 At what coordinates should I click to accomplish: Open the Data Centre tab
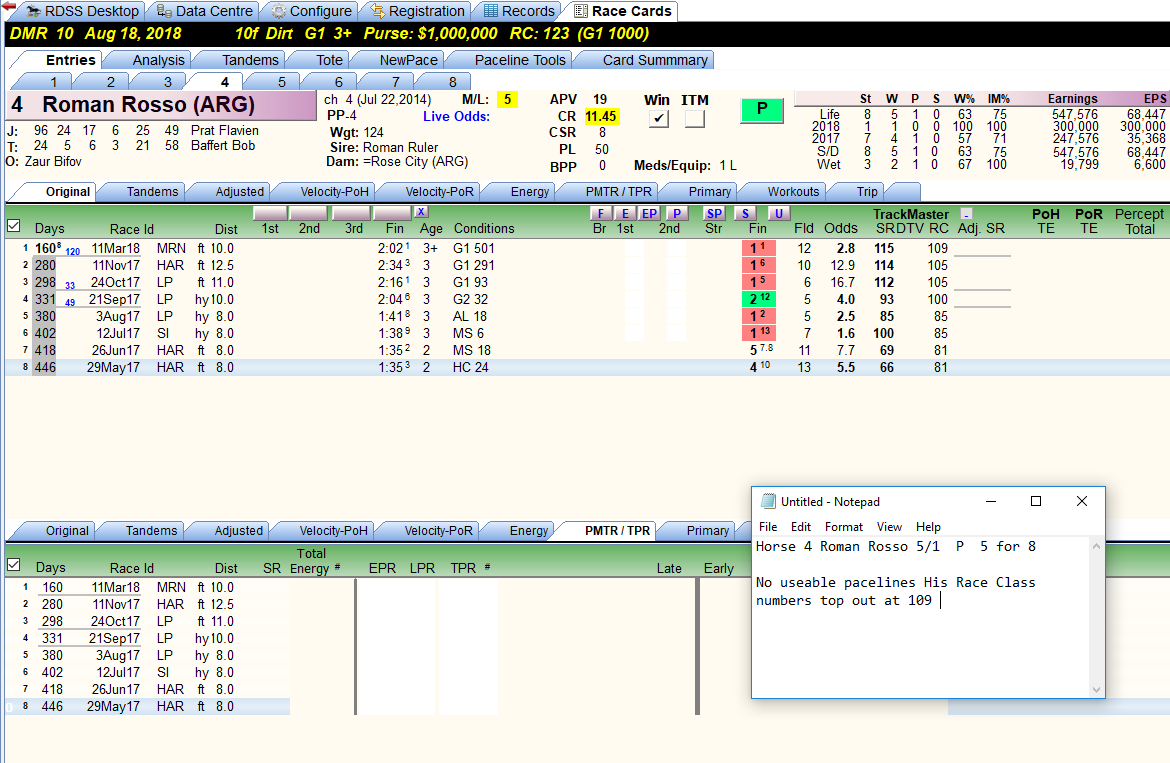[x=205, y=11]
